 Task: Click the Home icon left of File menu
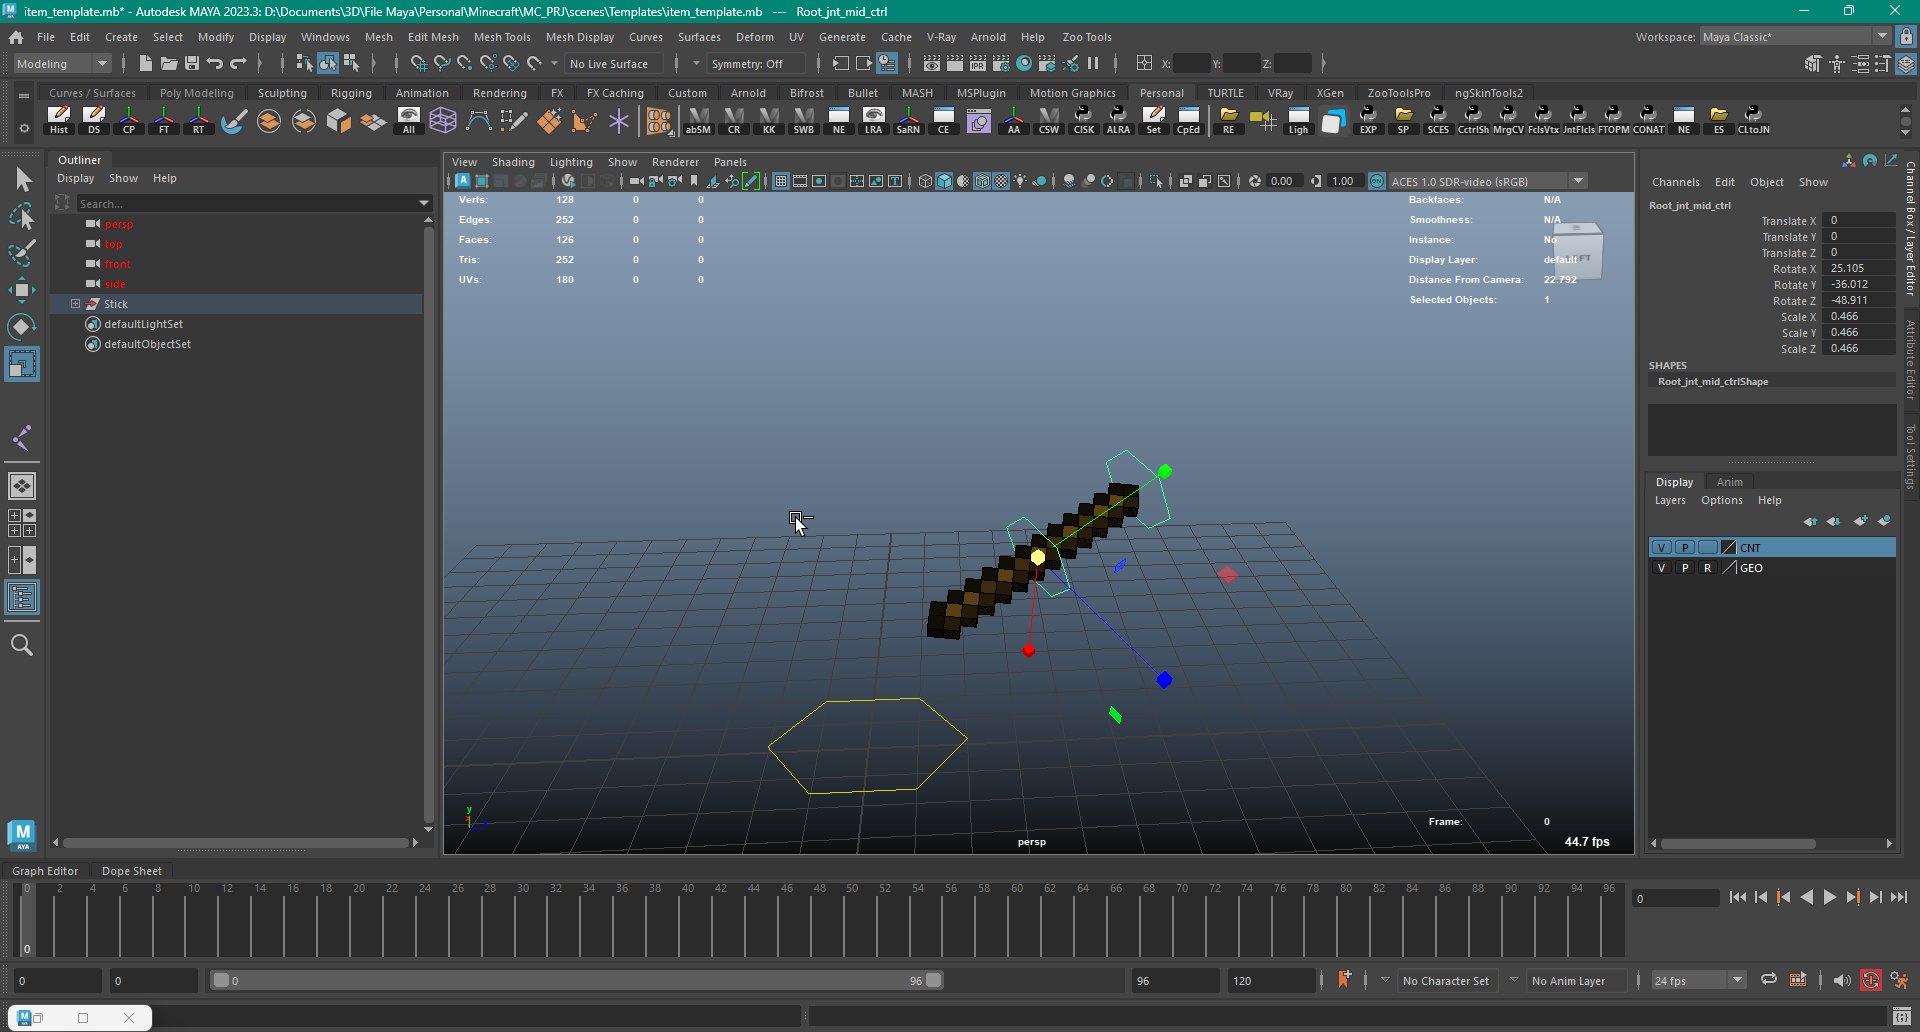click(x=16, y=37)
